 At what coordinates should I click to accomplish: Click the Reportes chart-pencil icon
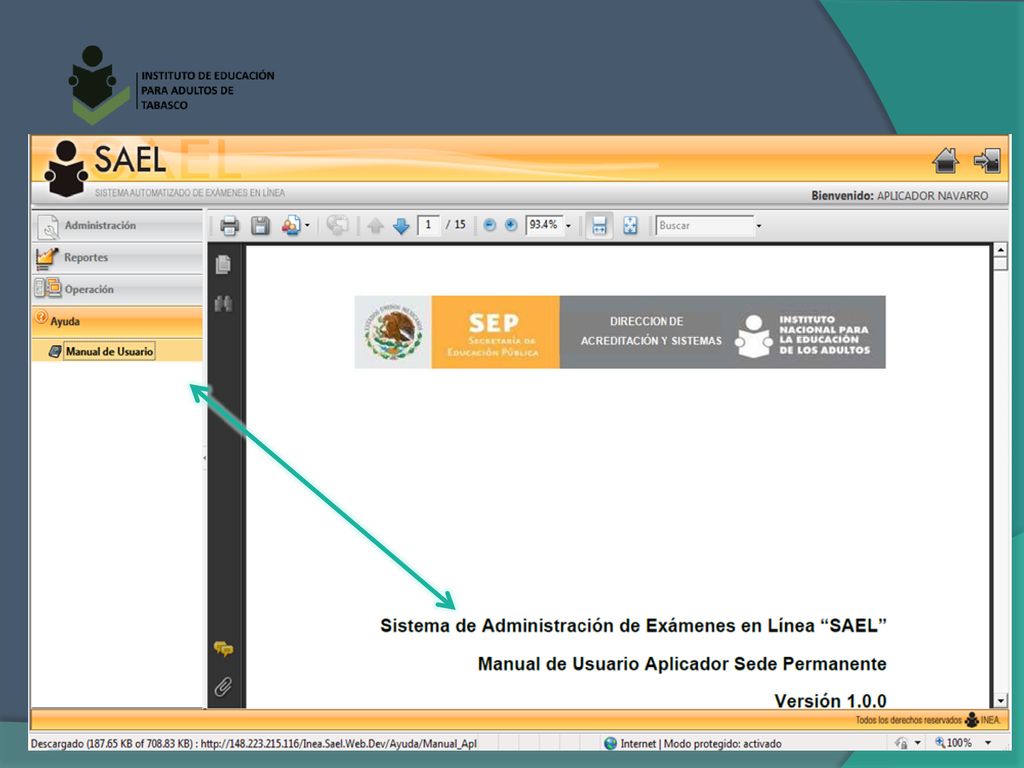[x=47, y=259]
